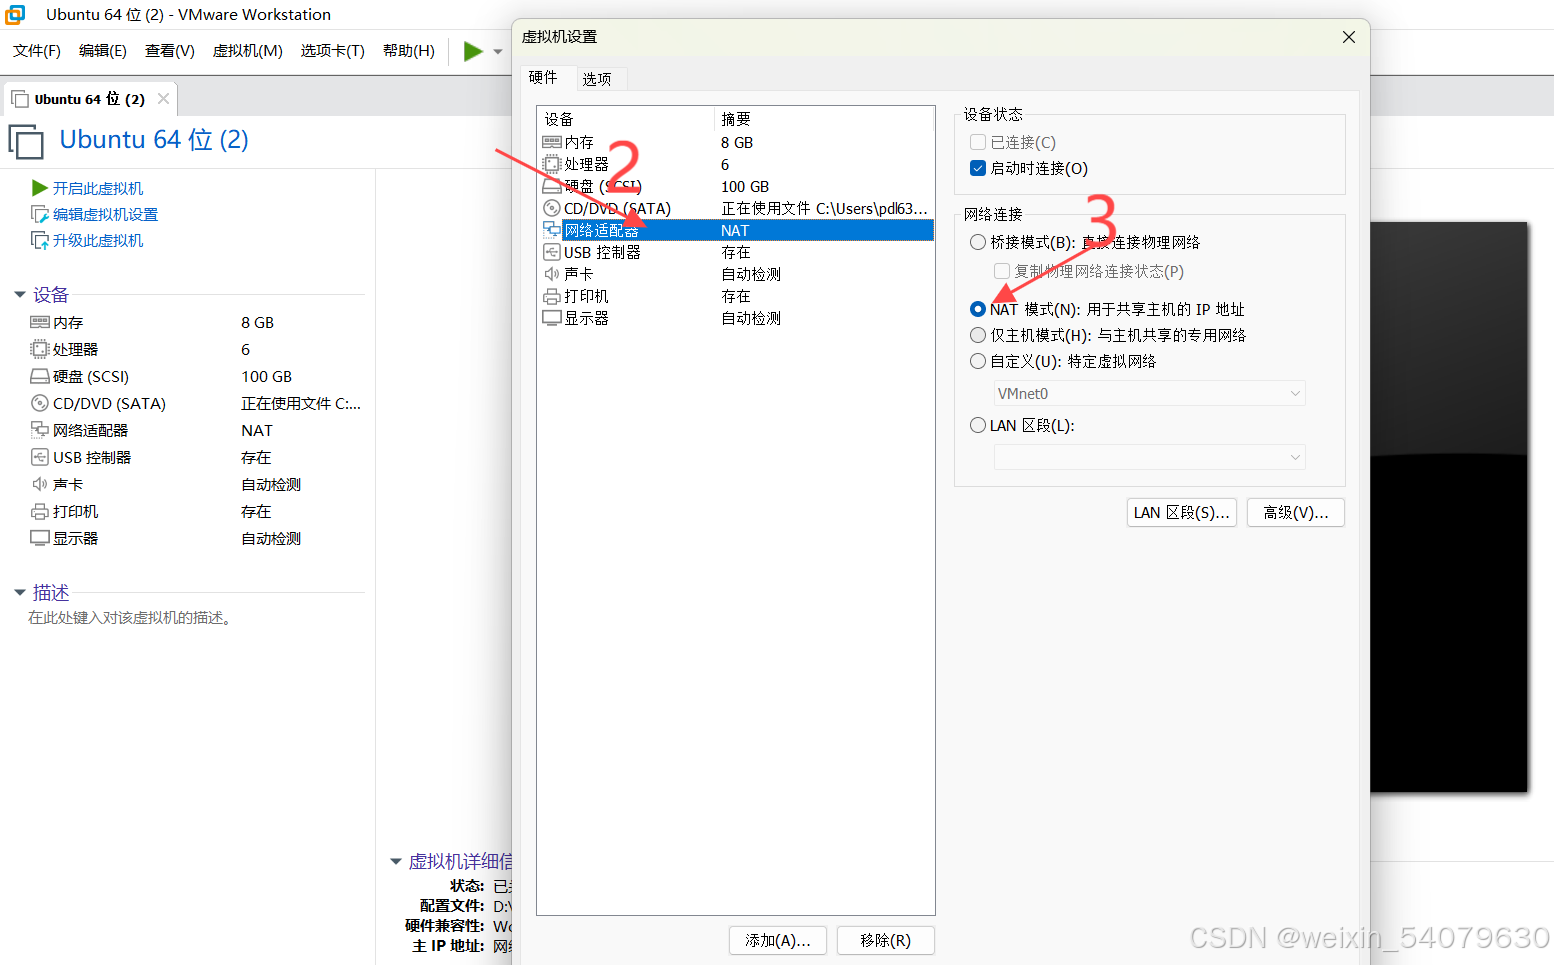1554x965 pixels.
Task: Collapse the 描述 section
Action: click(x=20, y=593)
